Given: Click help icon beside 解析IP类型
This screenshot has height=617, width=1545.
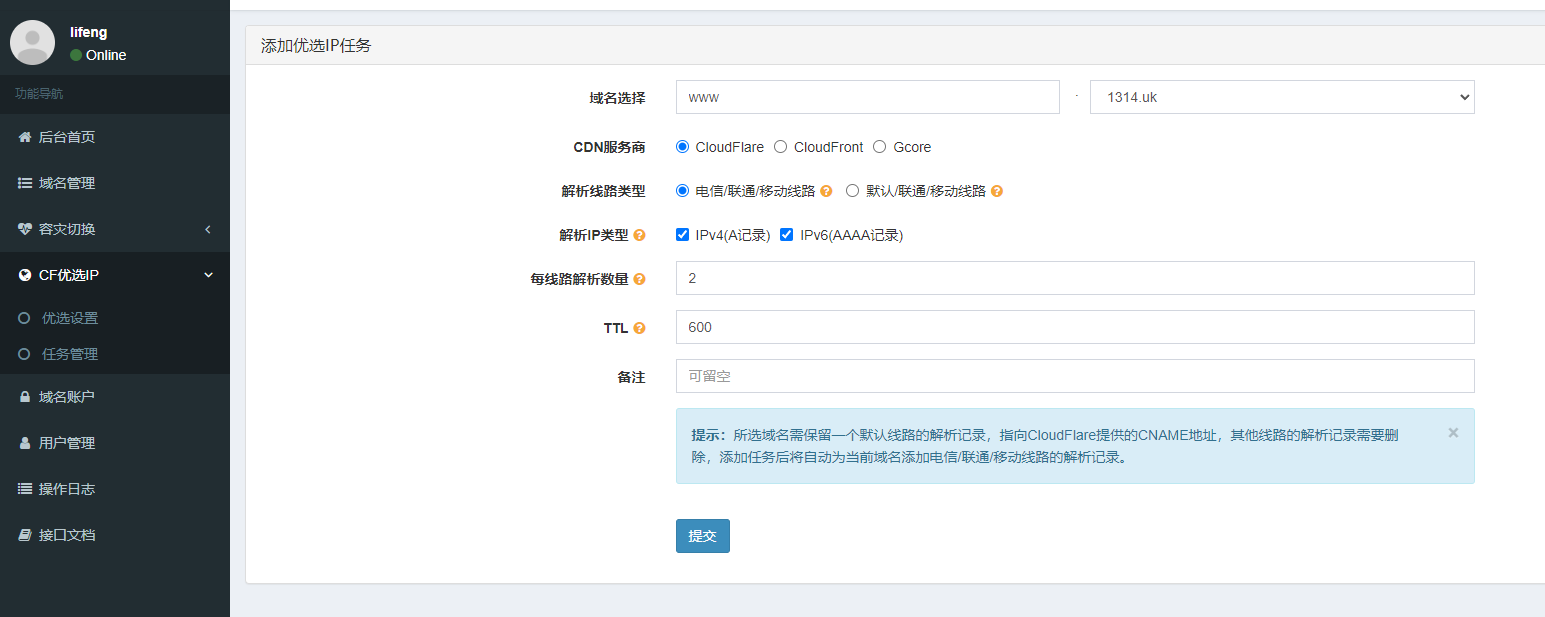Looking at the screenshot, I should (x=639, y=235).
